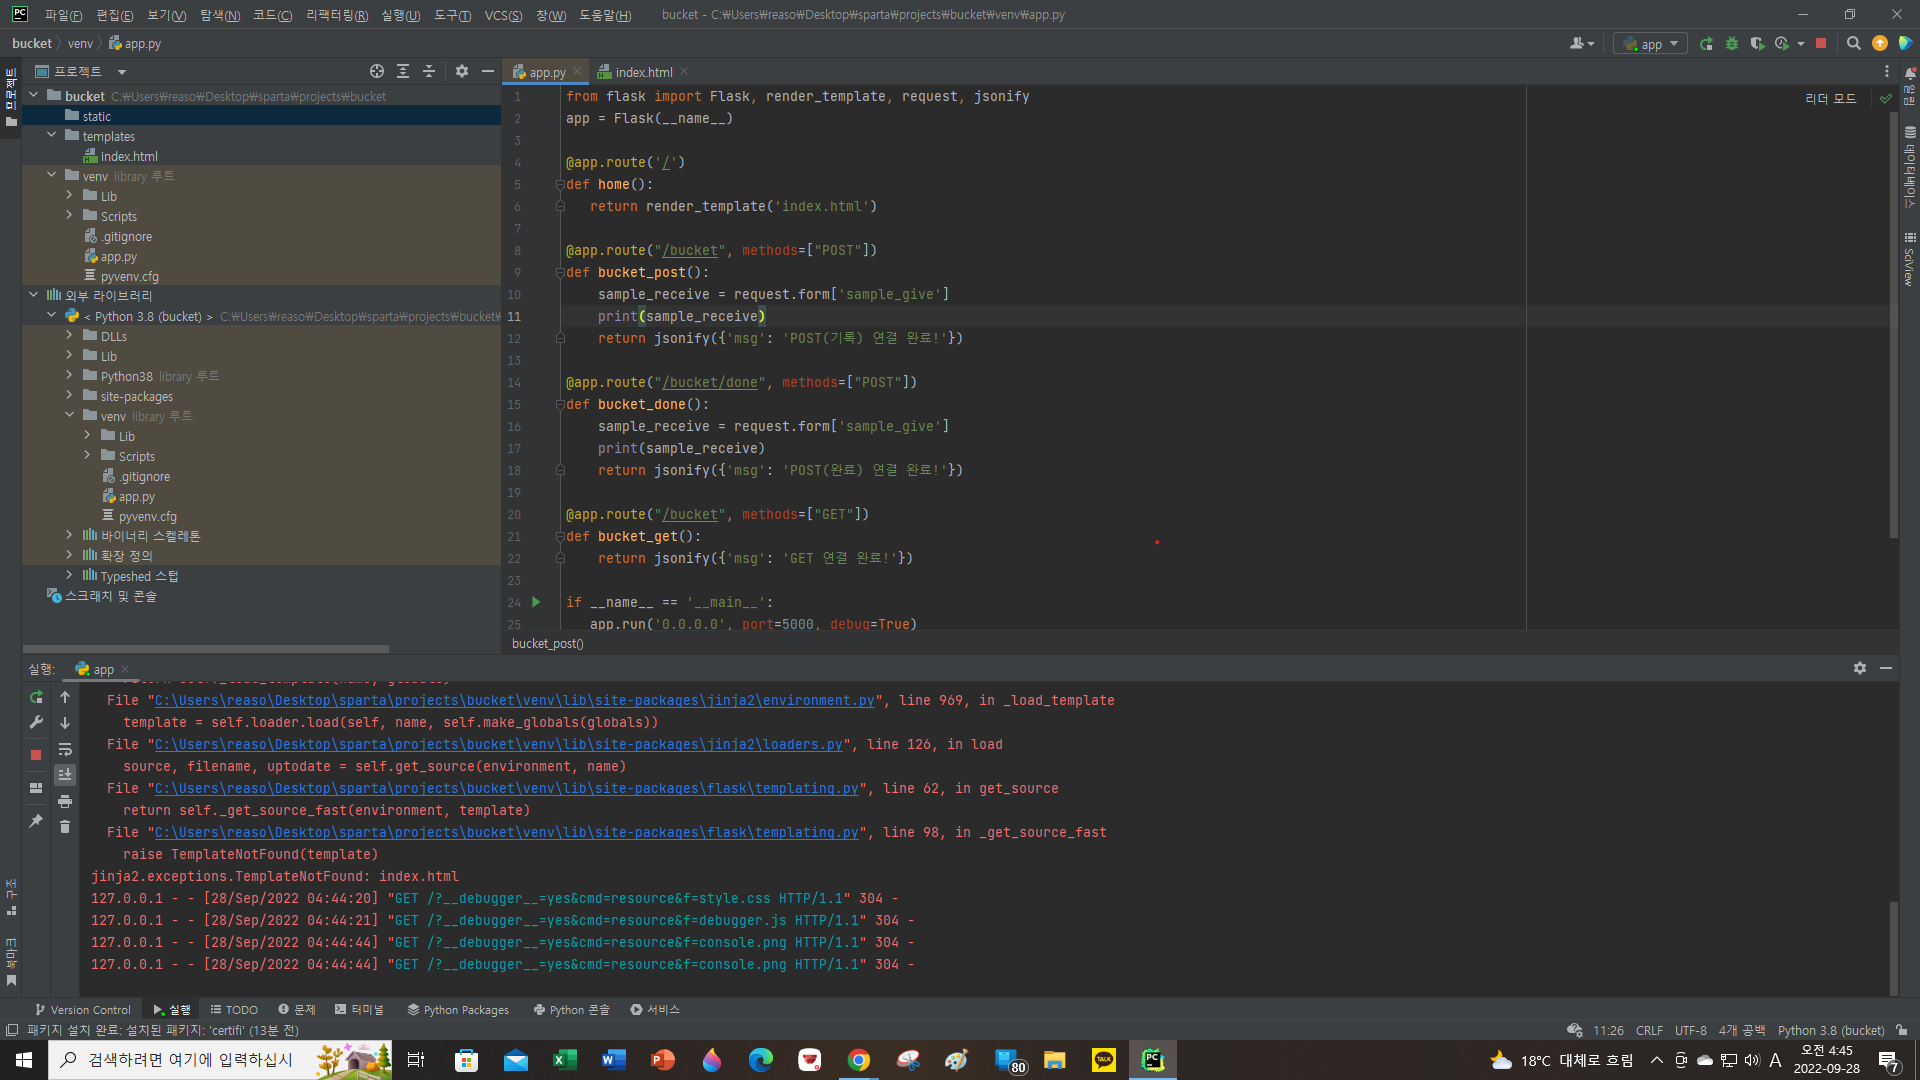Expand all items in the project tree
This screenshot has height=1080, width=1920.
point(403,72)
